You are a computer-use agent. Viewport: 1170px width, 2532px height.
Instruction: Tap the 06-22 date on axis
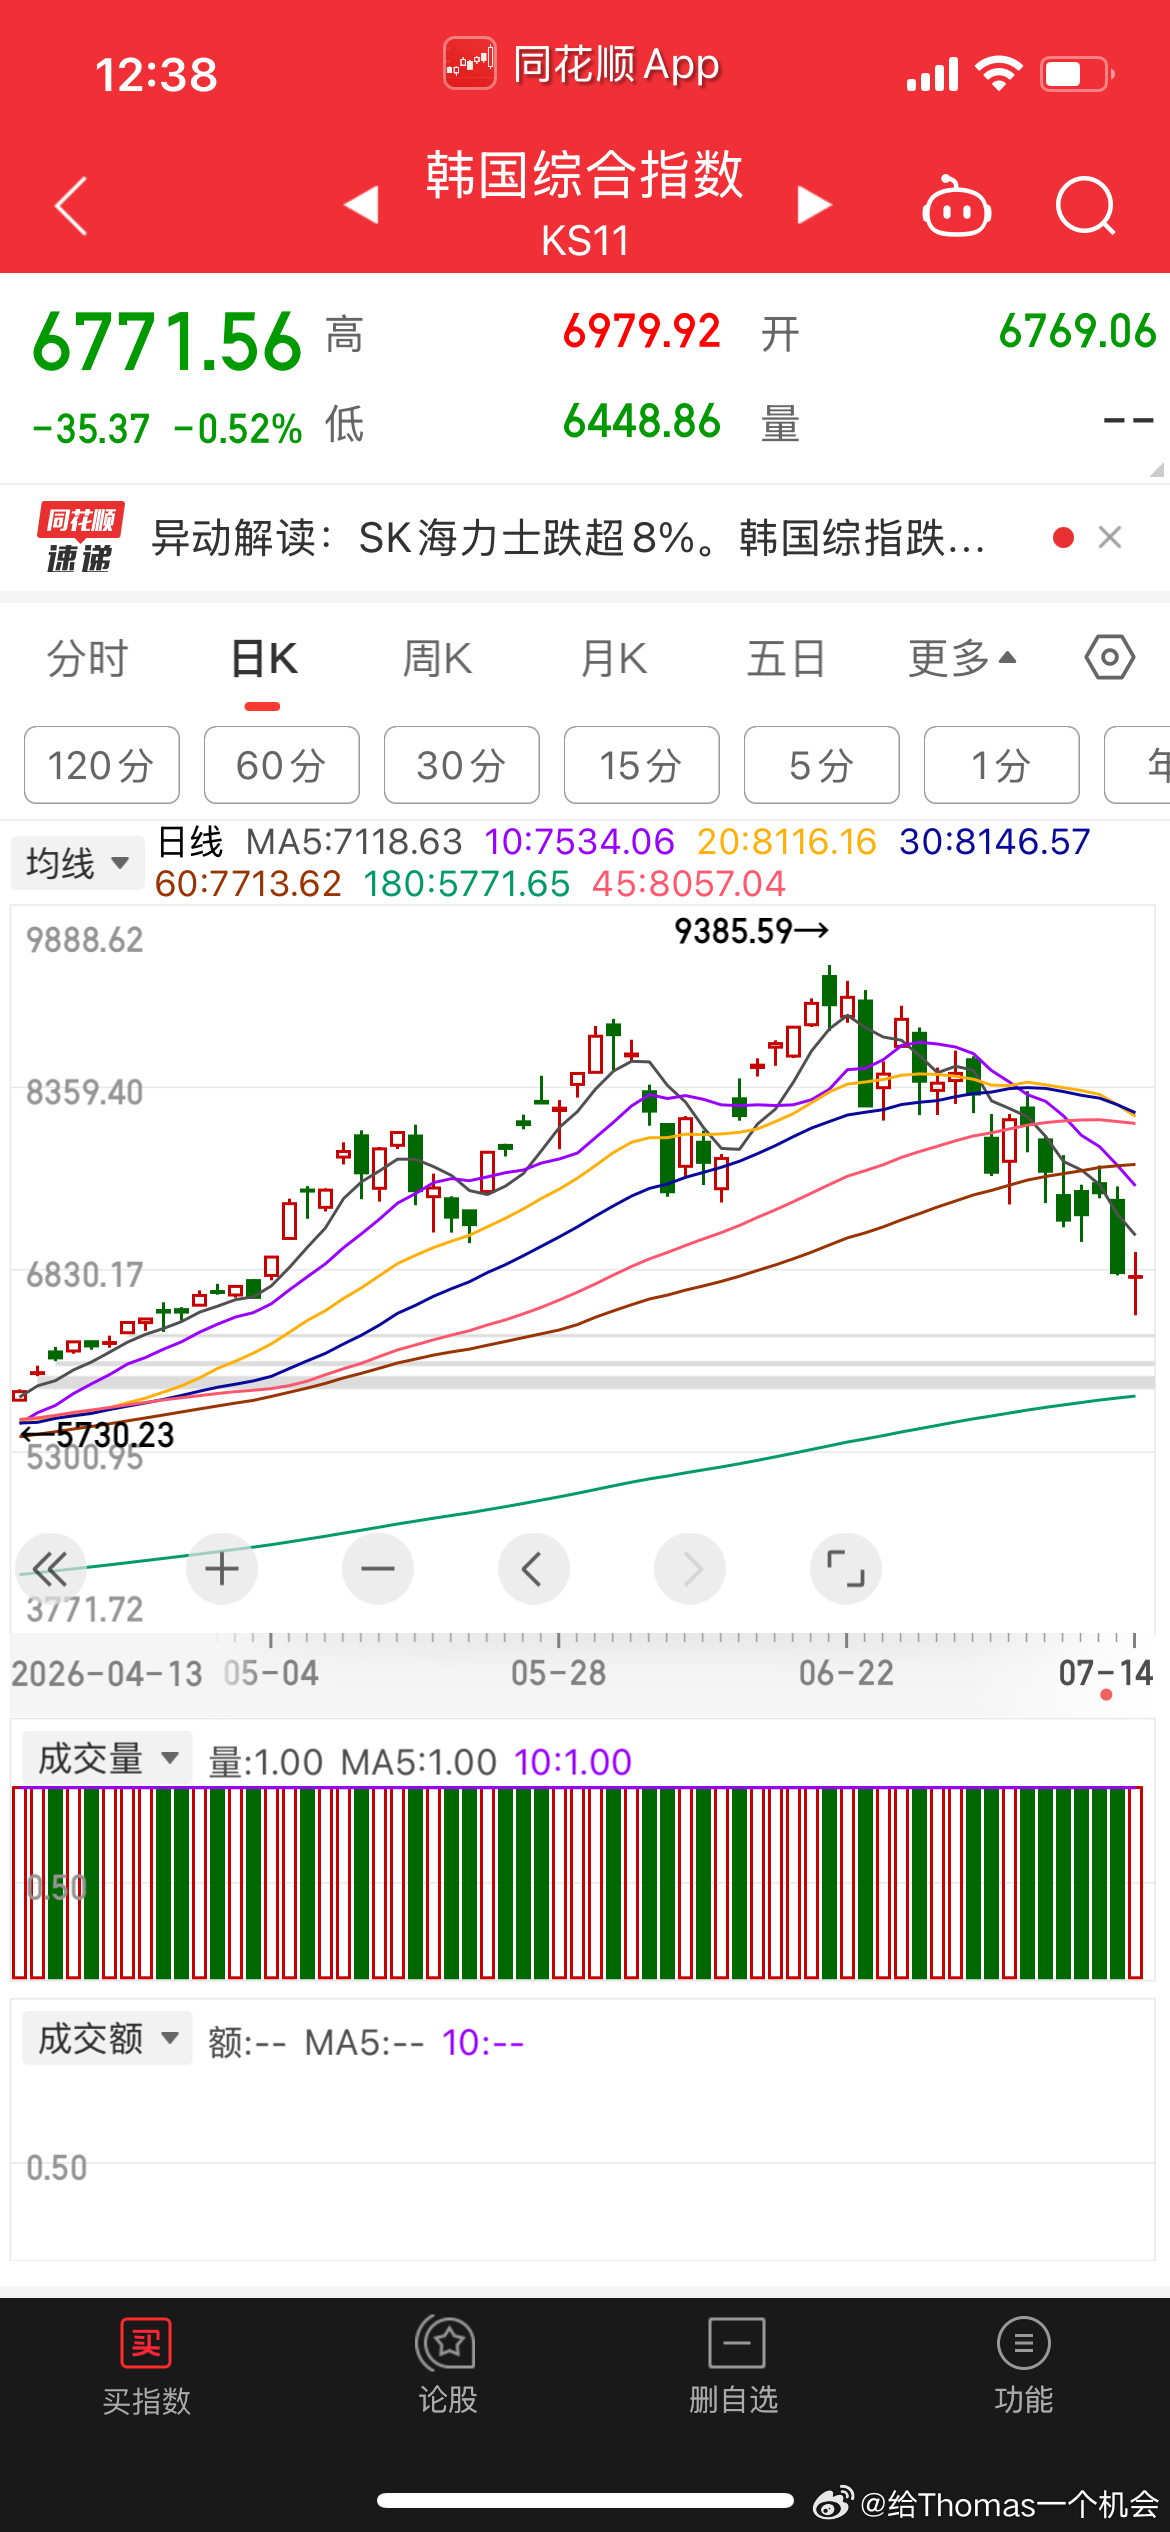[x=846, y=1672]
